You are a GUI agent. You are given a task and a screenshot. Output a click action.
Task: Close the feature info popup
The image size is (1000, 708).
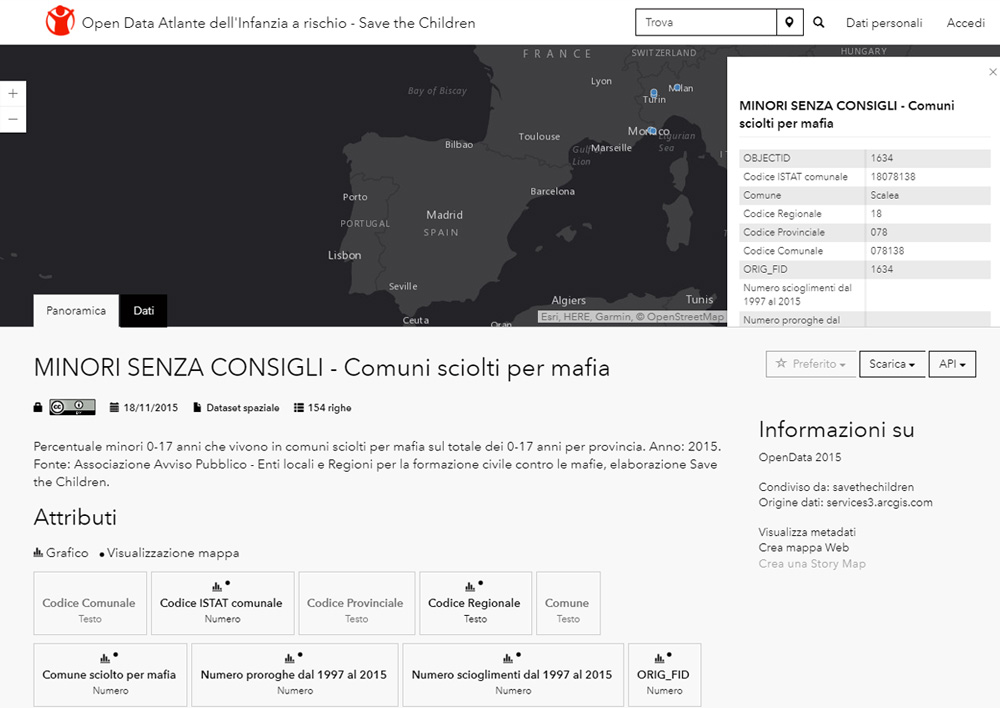(992, 72)
